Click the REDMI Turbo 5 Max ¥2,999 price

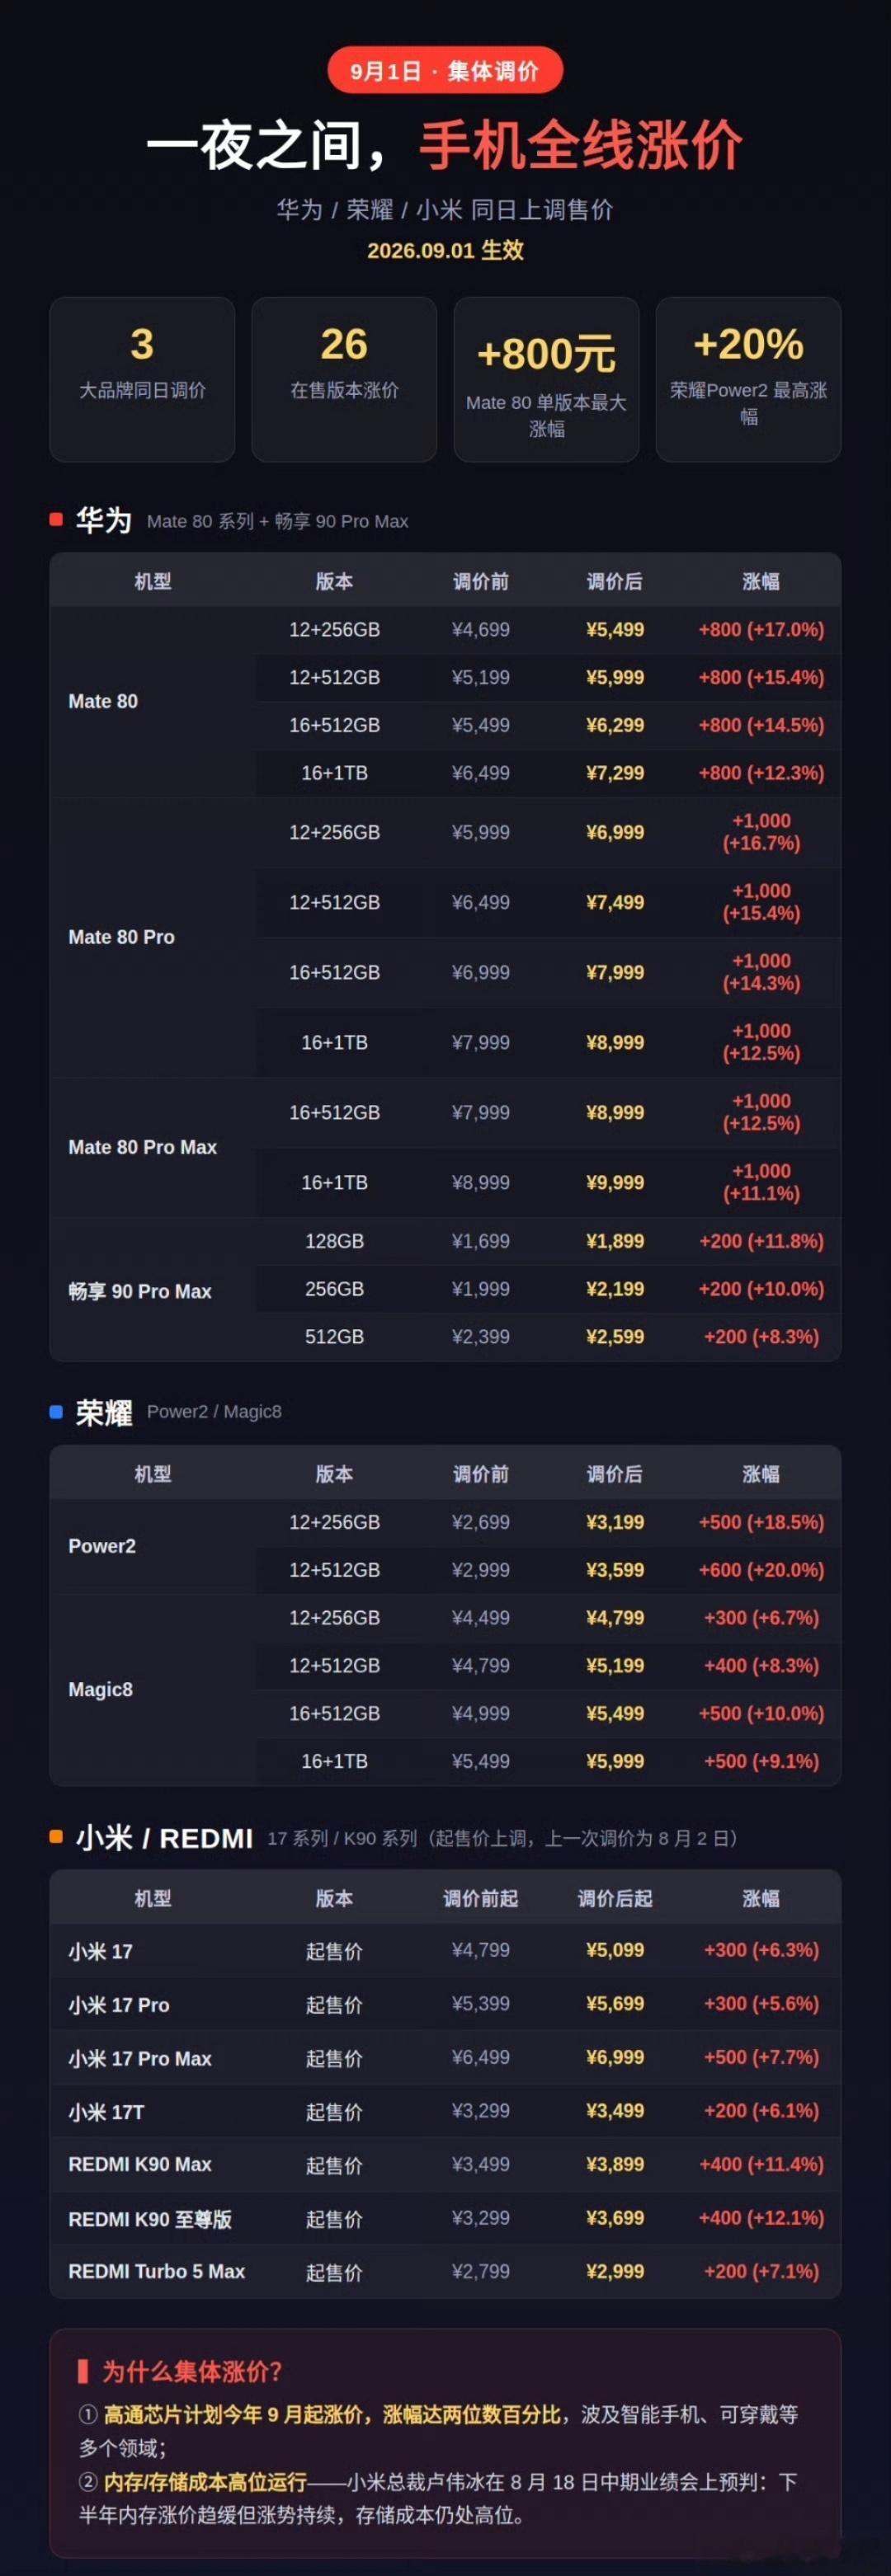pos(614,2271)
